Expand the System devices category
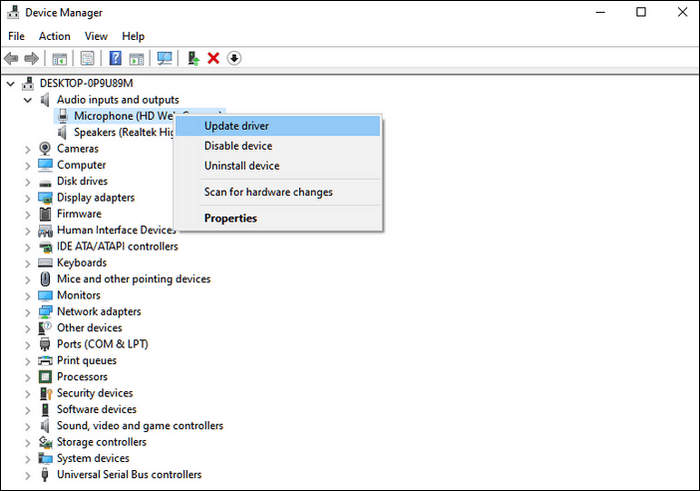The height and width of the screenshot is (491, 700). (x=28, y=459)
